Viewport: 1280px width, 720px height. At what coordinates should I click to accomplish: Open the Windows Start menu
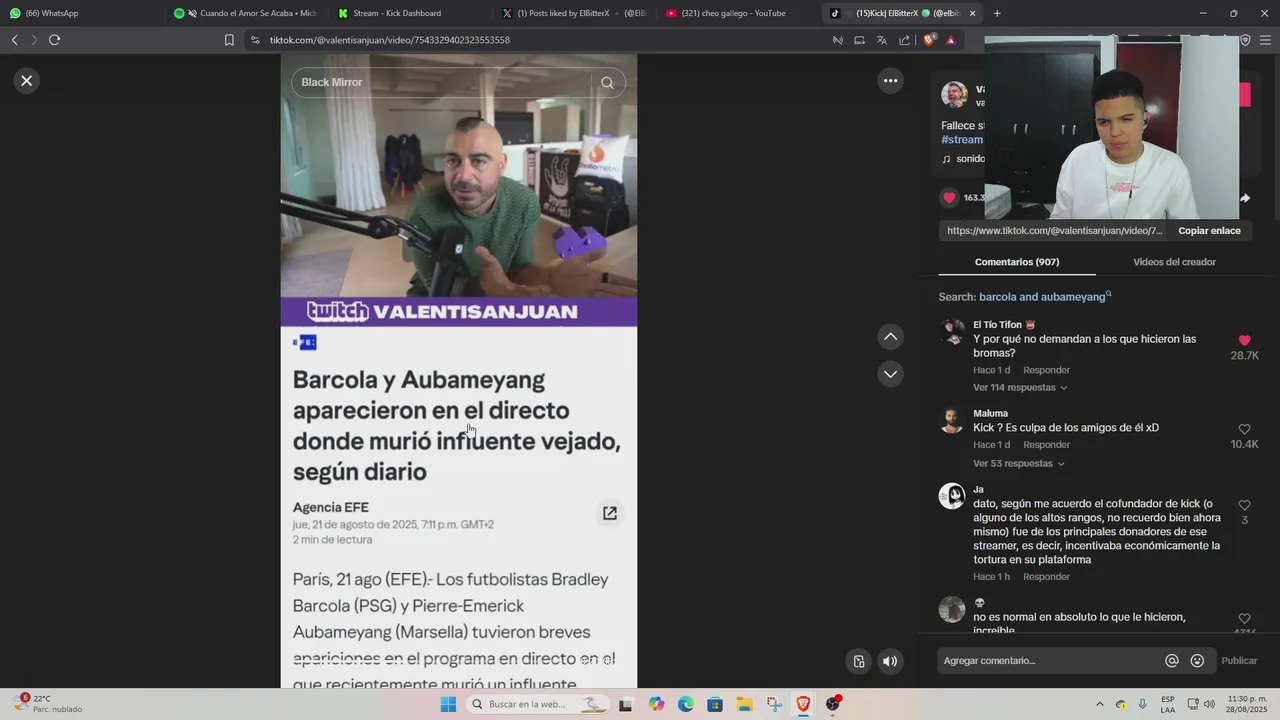point(448,704)
